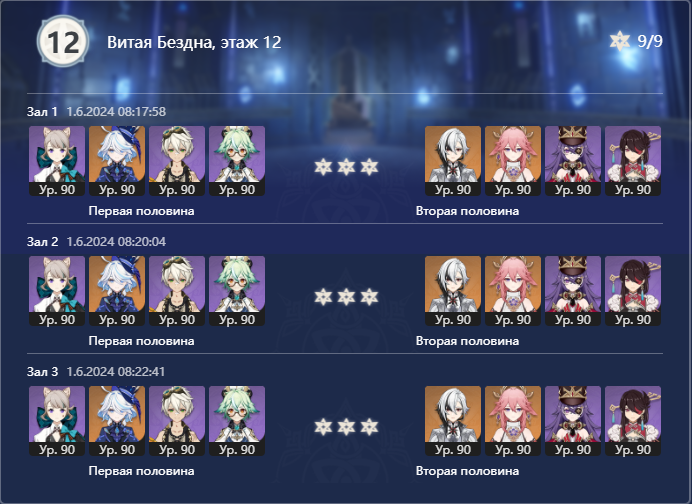This screenshot has height=504, width=692.
Task: Click the "Витая Бездна, этаж 12" title
Action: (x=194, y=42)
